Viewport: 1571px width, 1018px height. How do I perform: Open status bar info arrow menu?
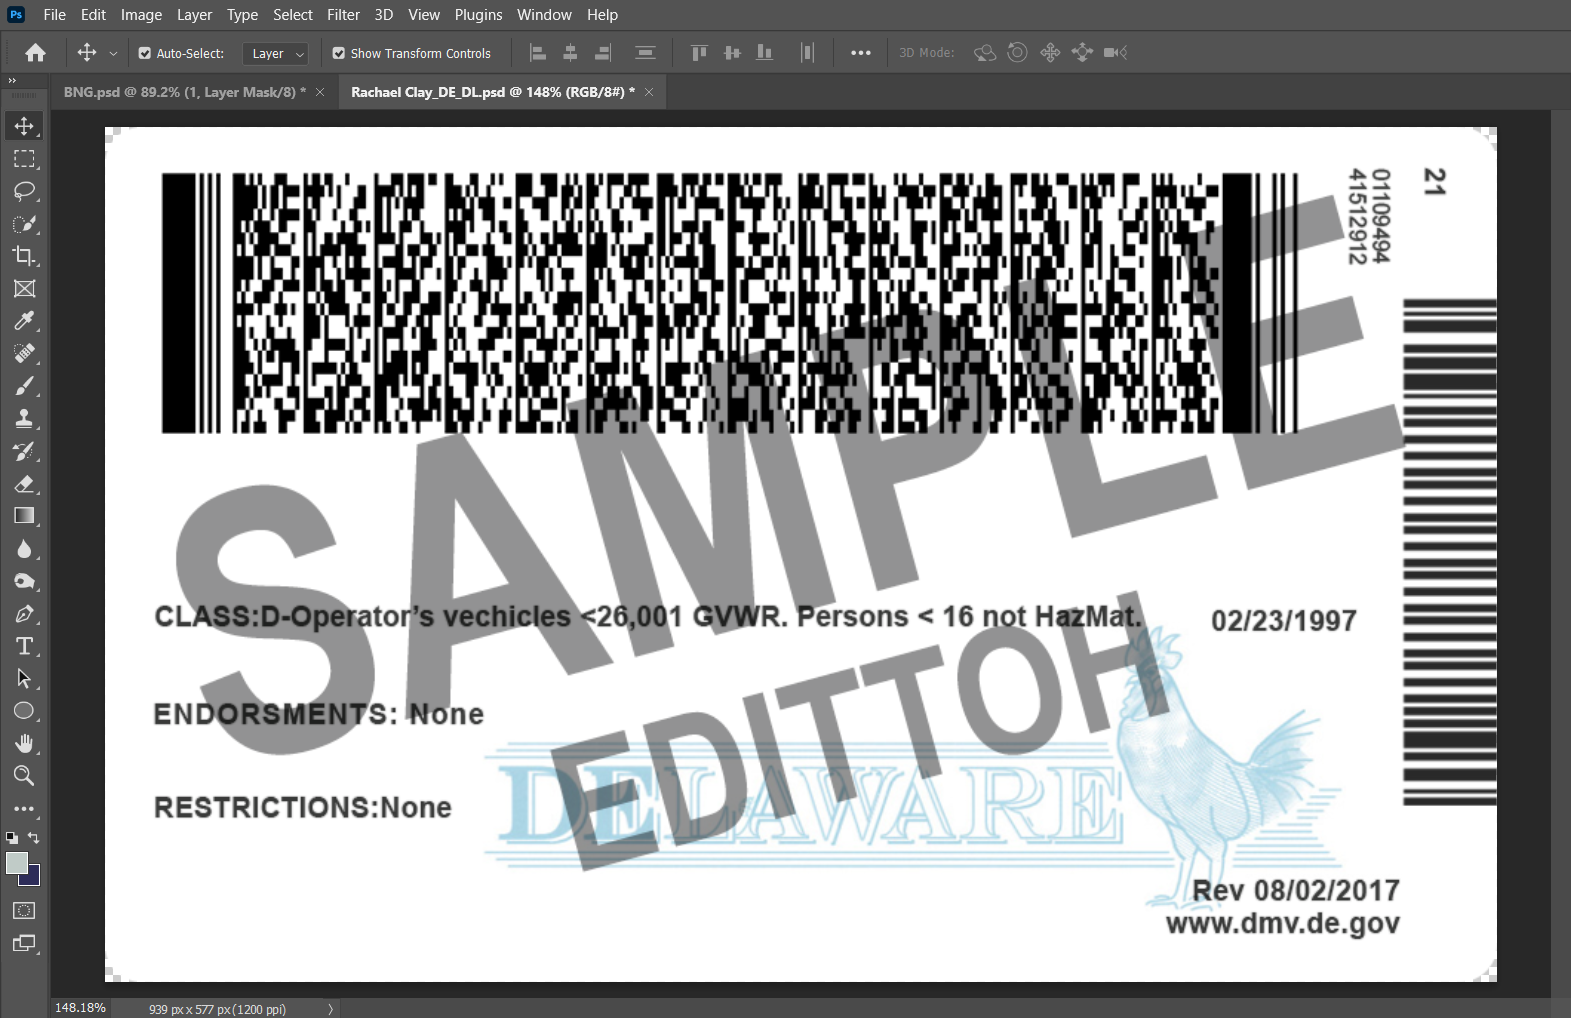(331, 1009)
